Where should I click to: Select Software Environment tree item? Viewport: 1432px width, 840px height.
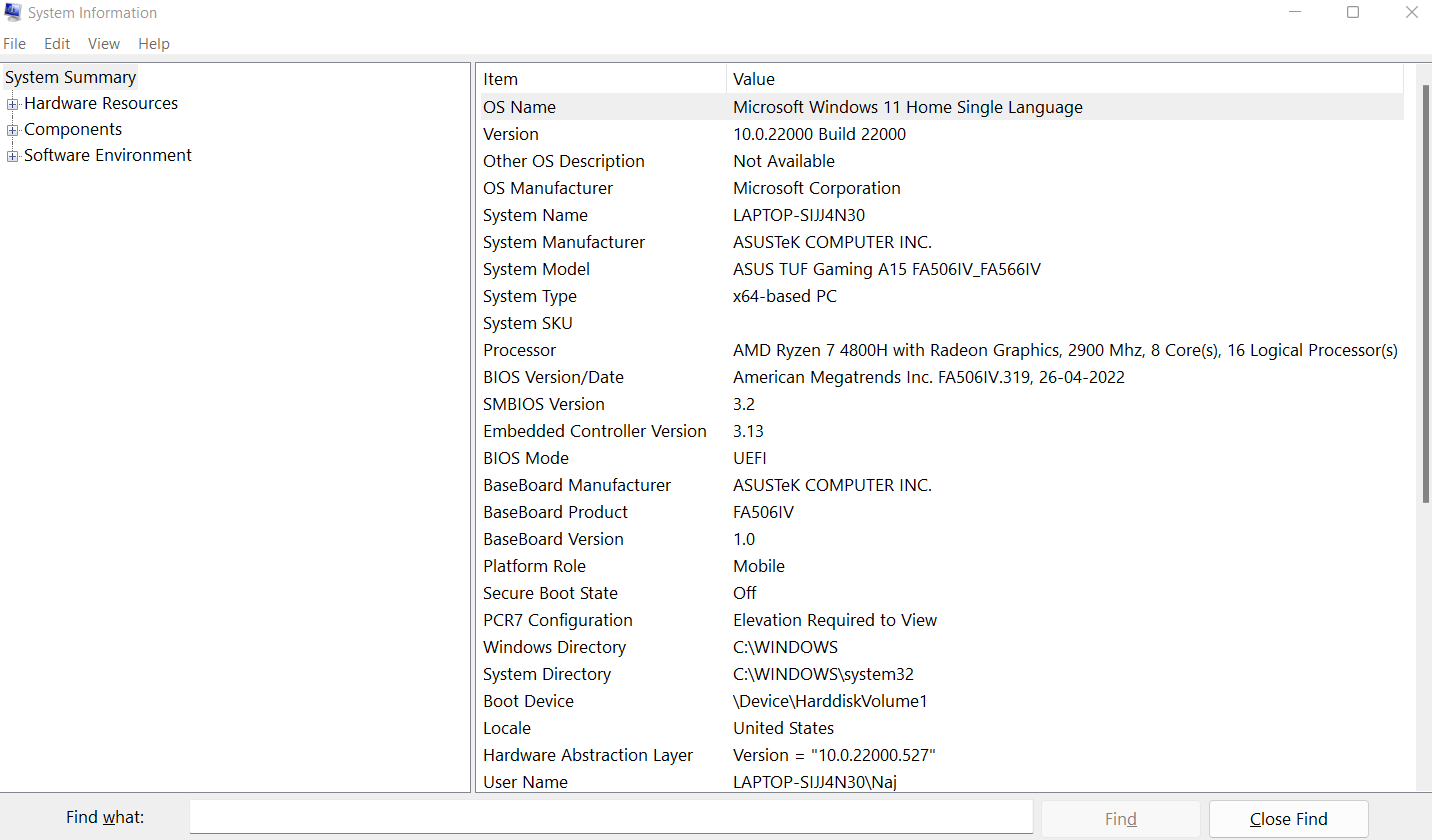108,155
